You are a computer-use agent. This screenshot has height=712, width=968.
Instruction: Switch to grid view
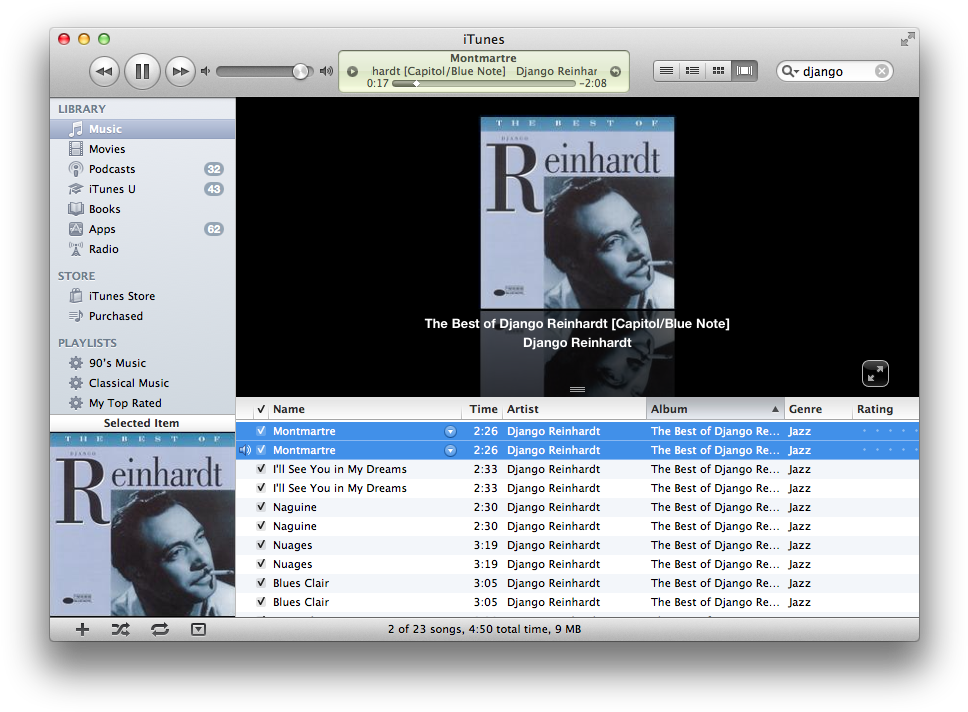(719, 71)
